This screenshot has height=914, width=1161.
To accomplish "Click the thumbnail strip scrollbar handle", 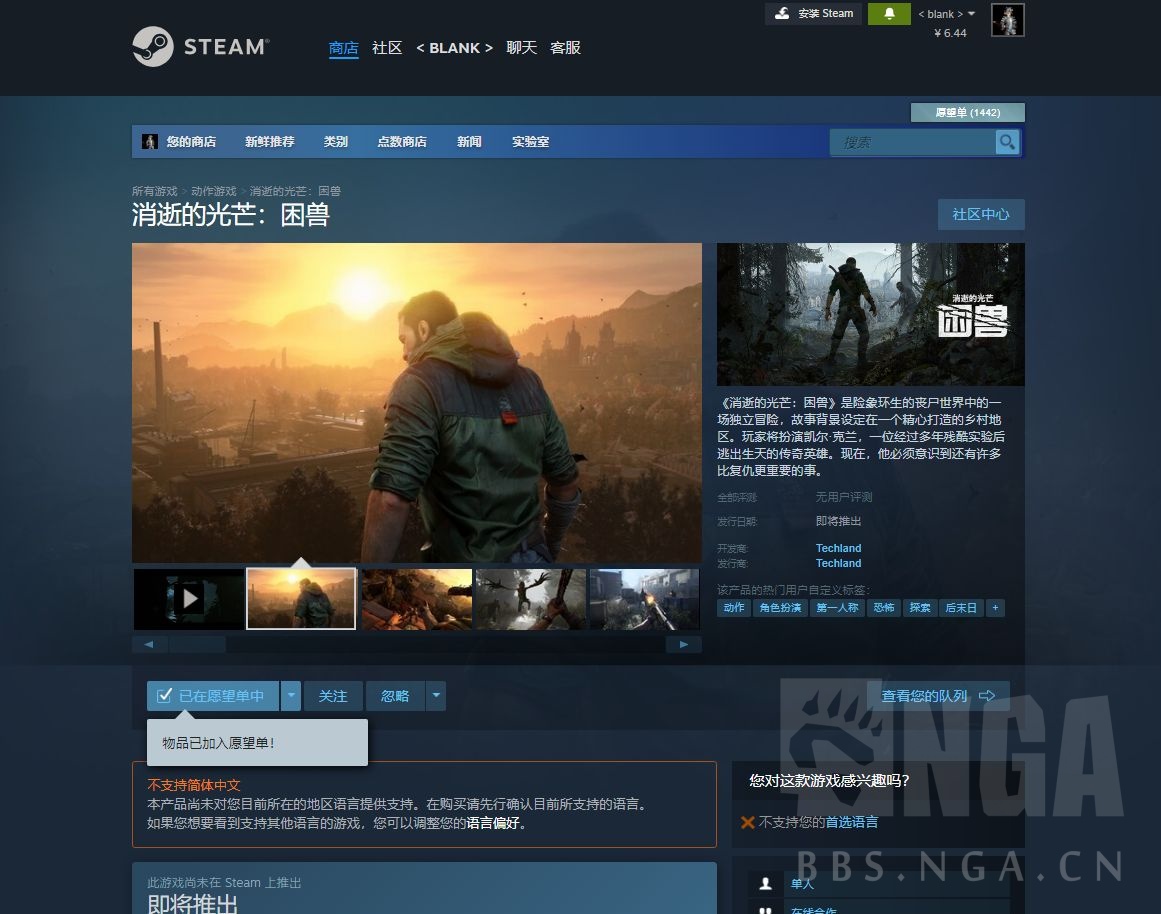I will (197, 644).
